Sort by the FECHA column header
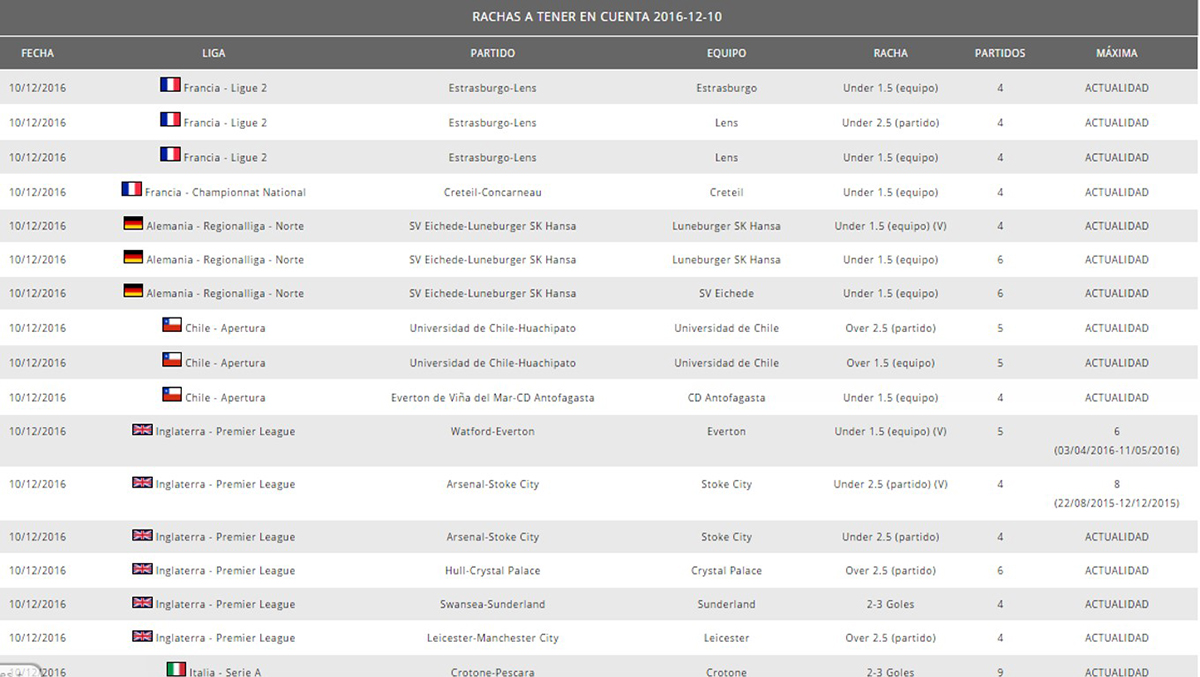The width and height of the screenshot is (1200, 677). pyautogui.click(x=38, y=53)
